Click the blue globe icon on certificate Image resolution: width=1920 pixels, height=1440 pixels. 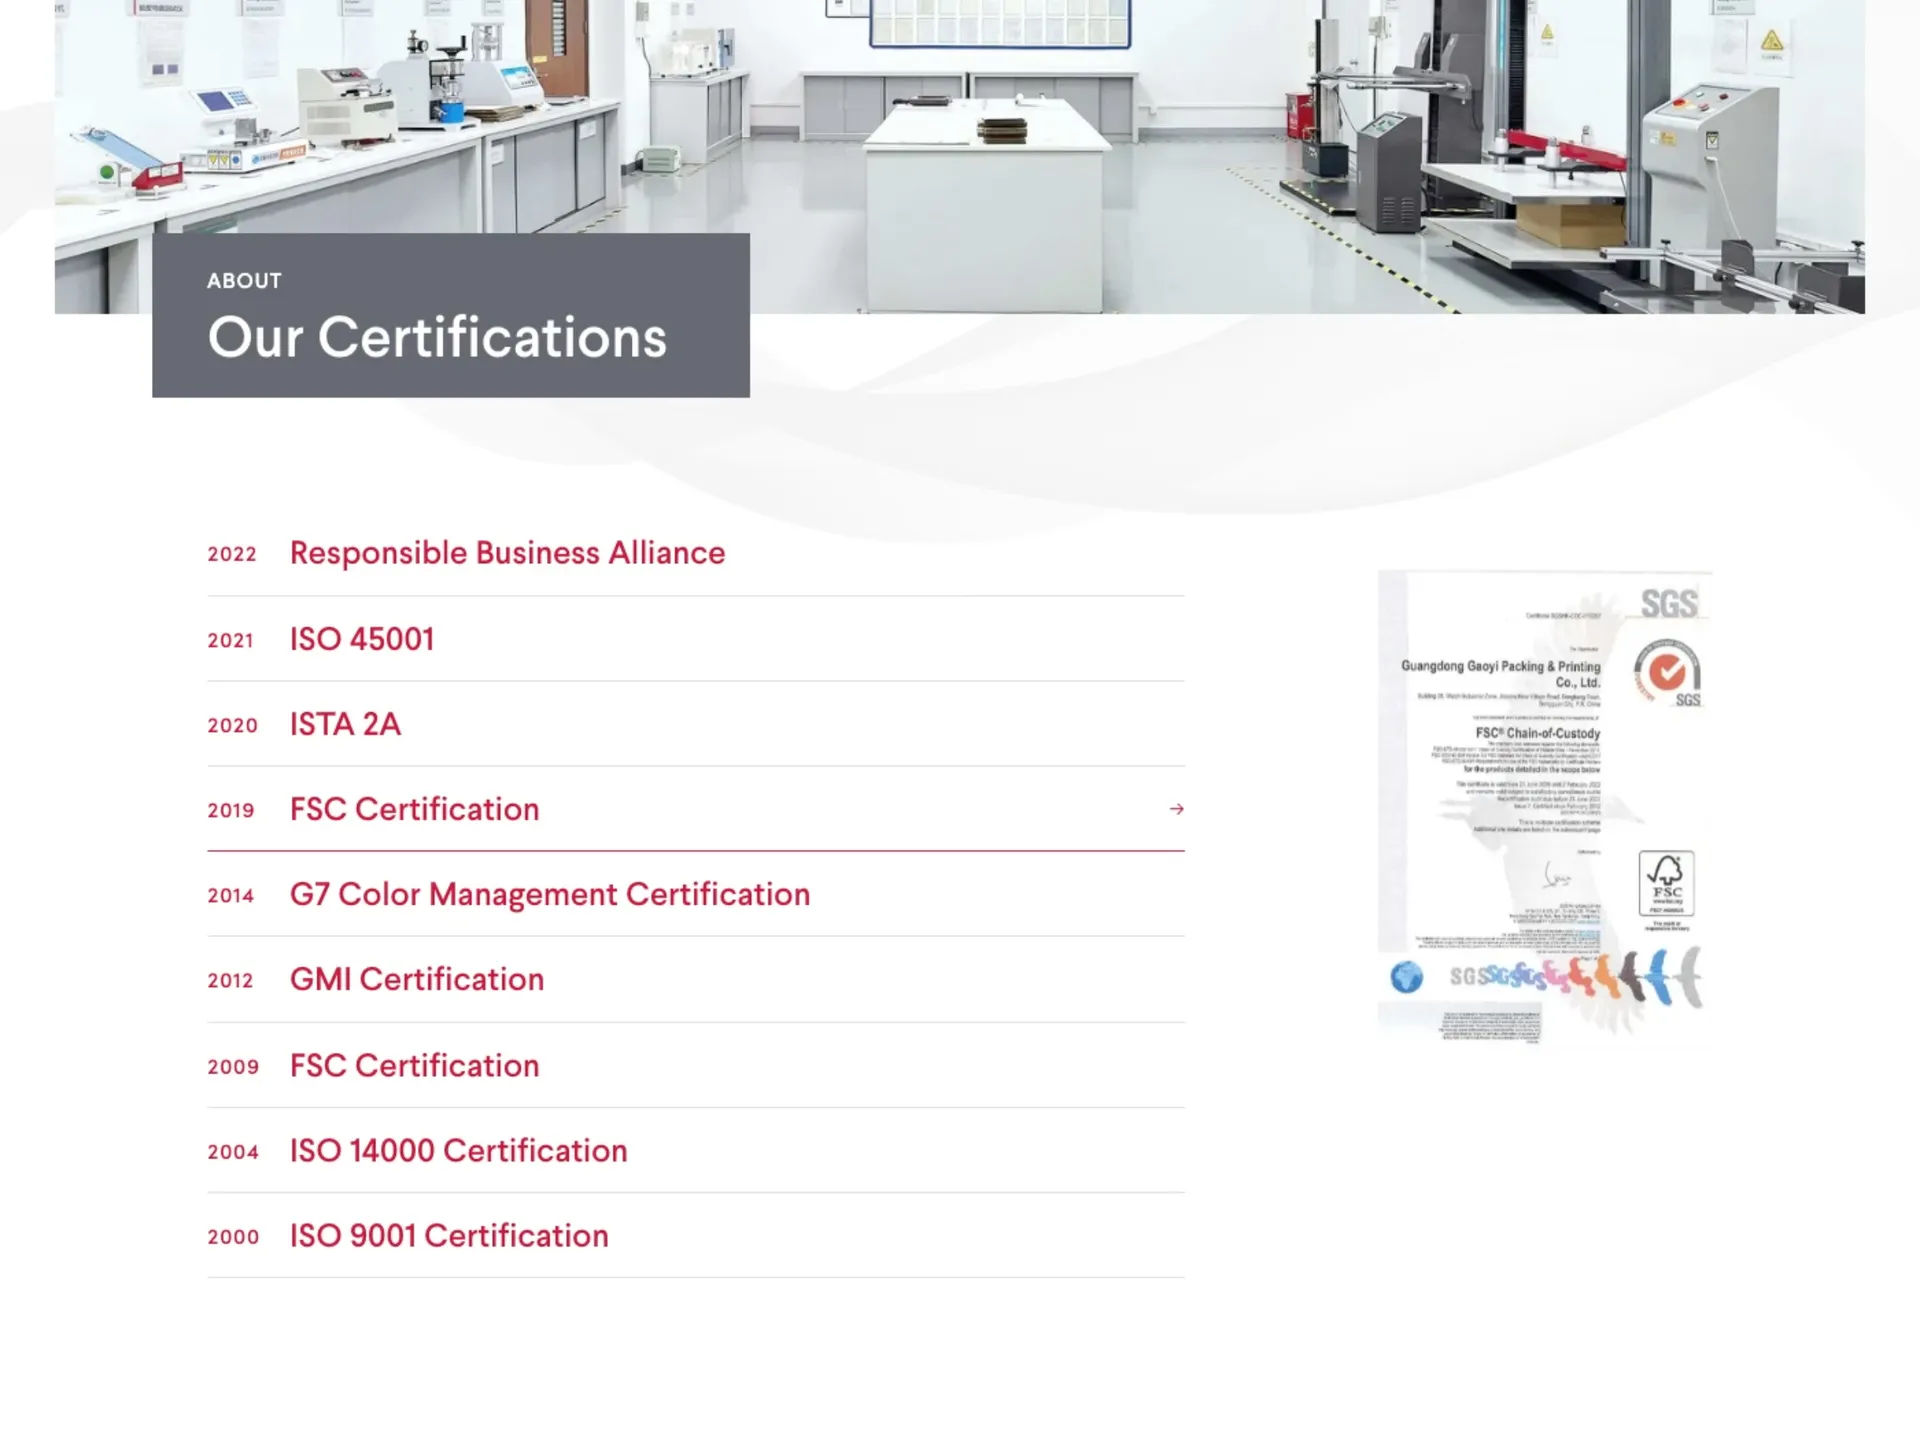tap(1406, 977)
